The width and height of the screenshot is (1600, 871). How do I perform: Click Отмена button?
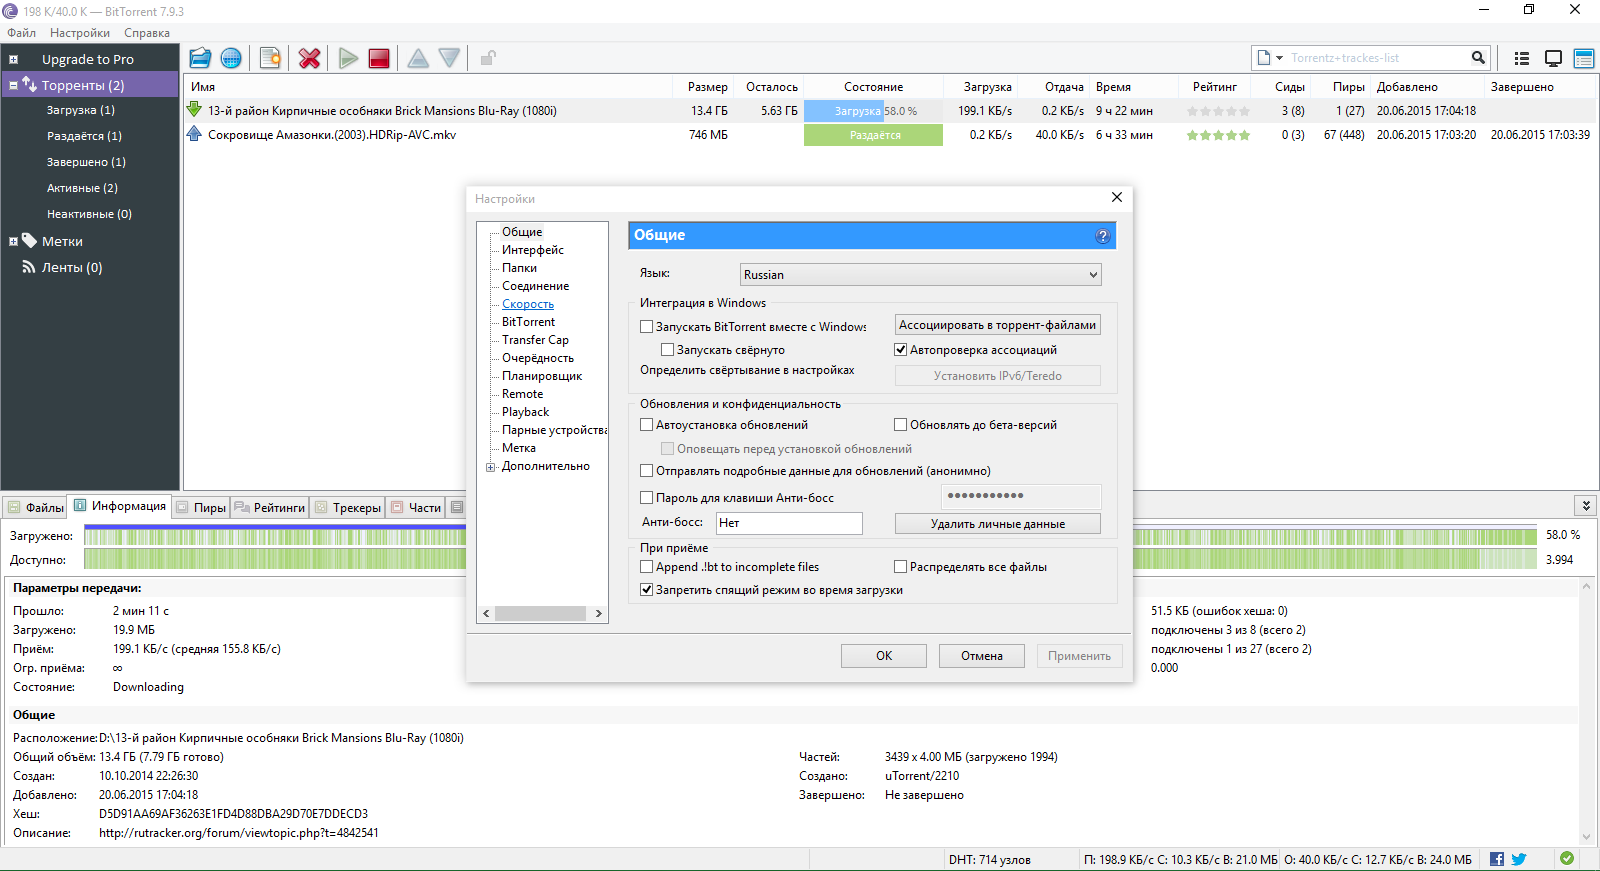click(x=982, y=656)
